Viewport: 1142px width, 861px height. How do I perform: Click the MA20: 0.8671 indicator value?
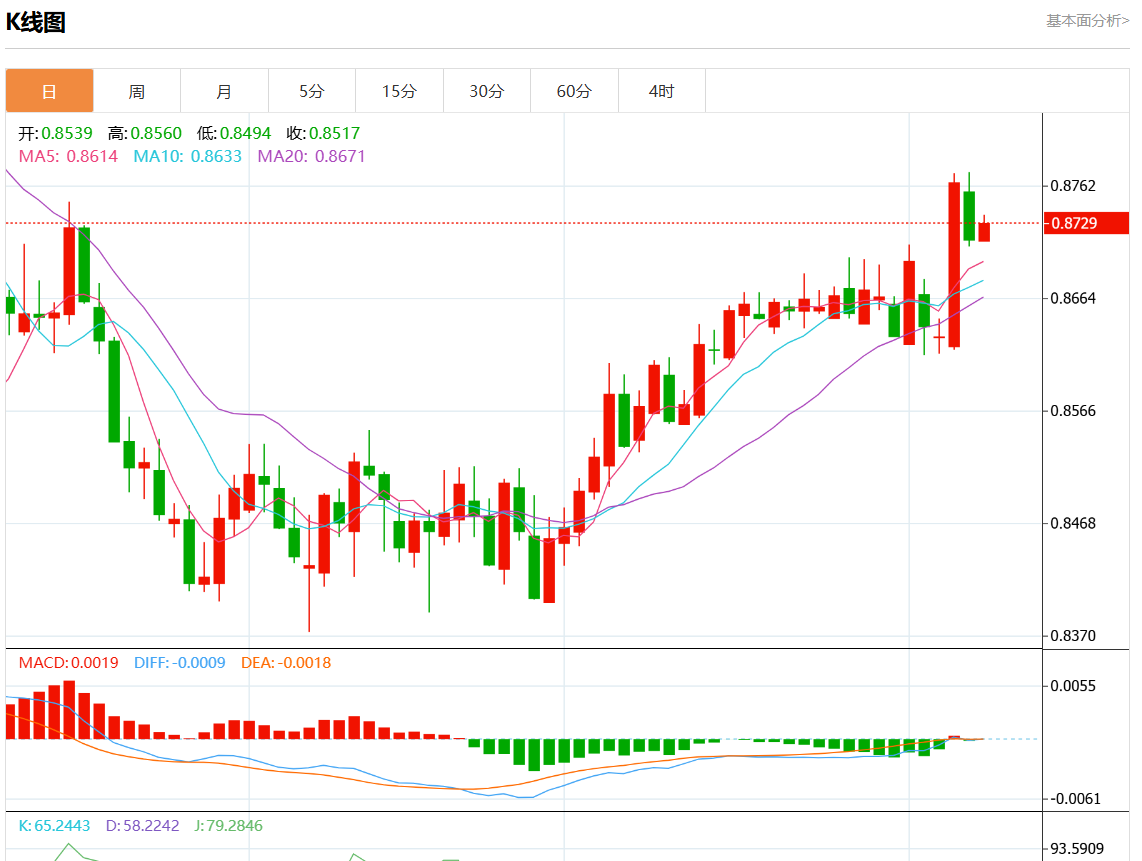coord(311,156)
